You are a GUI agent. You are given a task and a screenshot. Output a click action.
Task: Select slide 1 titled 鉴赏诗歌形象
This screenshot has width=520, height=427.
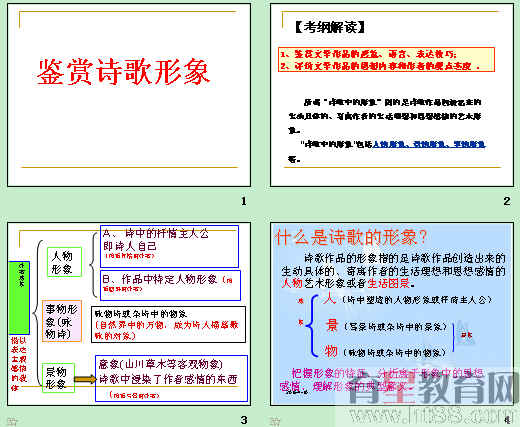click(129, 95)
